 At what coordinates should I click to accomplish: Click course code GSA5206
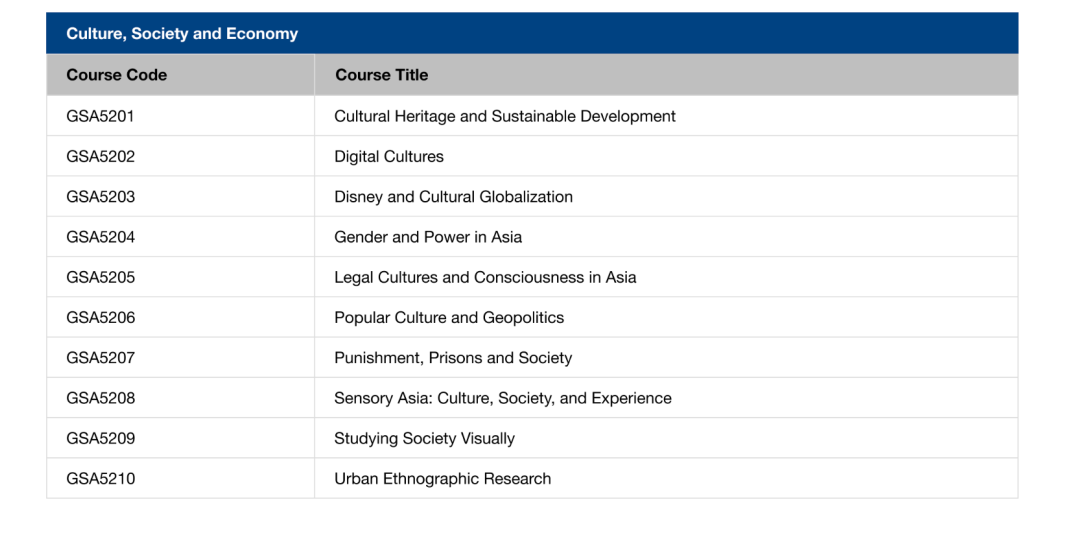100,318
